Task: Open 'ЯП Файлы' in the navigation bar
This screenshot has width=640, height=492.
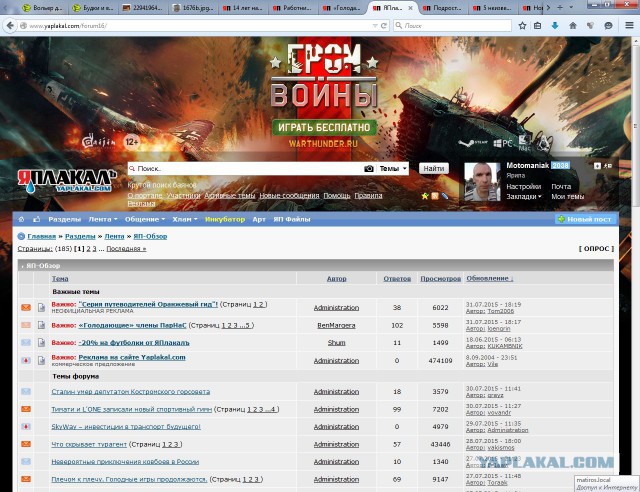Action: (292, 219)
